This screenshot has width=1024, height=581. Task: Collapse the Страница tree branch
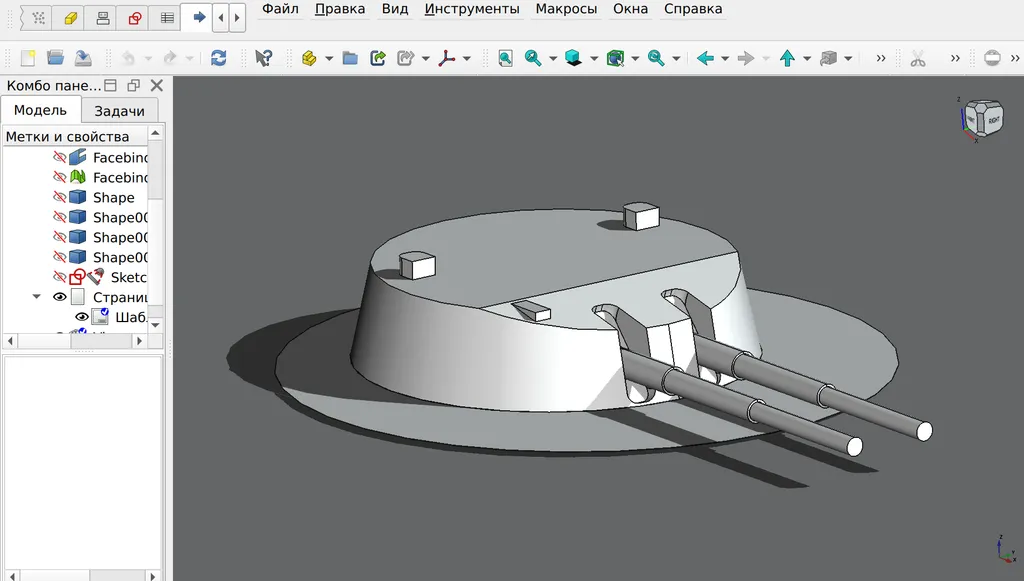click(x=36, y=296)
